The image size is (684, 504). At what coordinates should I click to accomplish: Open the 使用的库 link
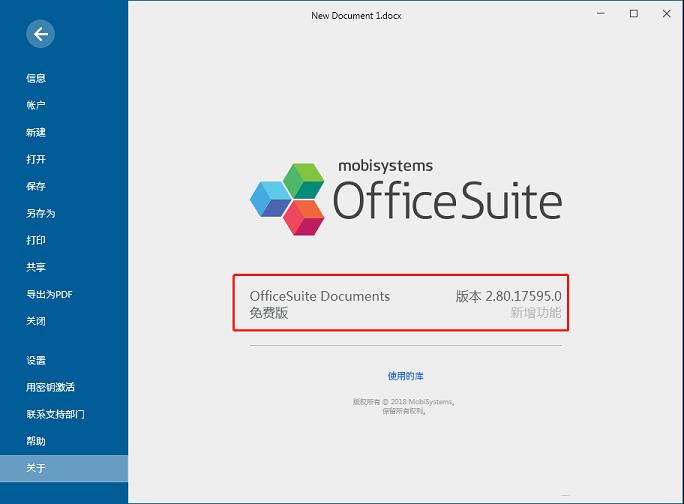pos(406,376)
